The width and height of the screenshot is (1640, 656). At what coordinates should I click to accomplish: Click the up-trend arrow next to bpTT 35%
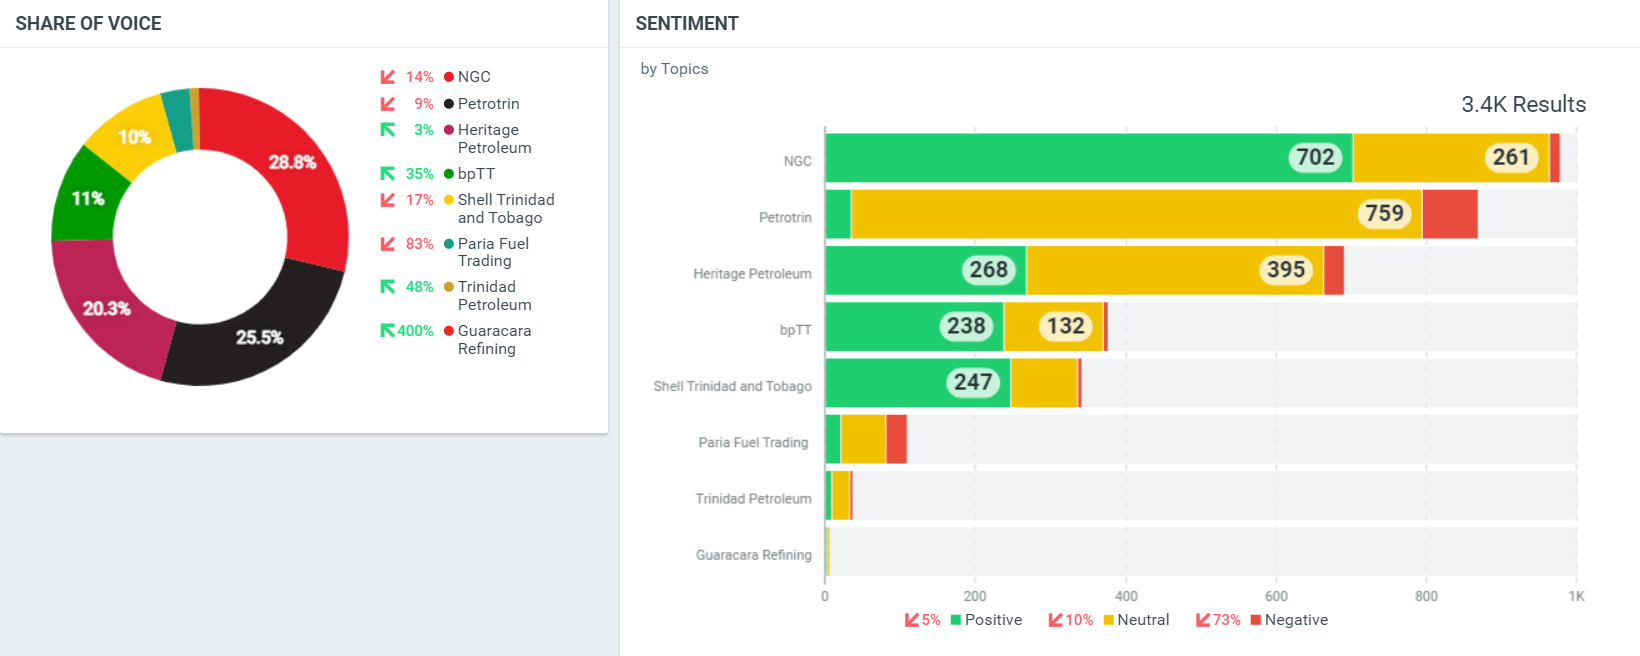coord(387,174)
